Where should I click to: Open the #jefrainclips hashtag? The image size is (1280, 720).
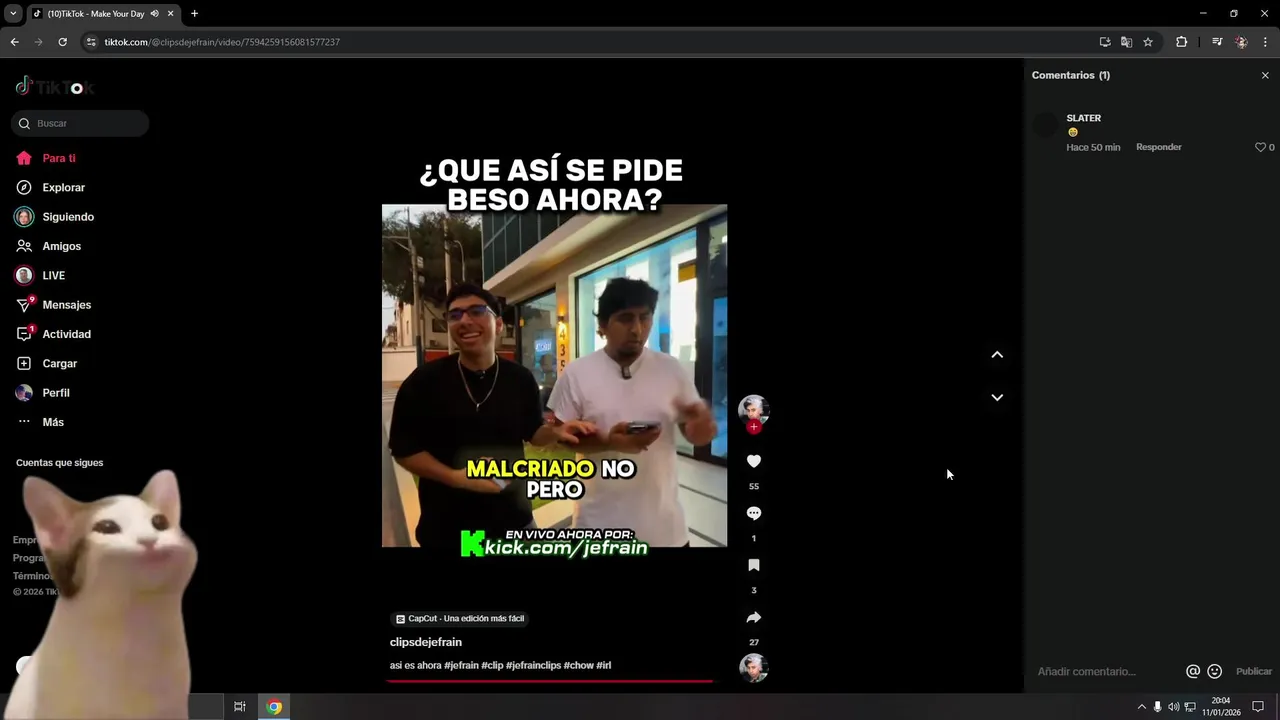[x=533, y=665]
